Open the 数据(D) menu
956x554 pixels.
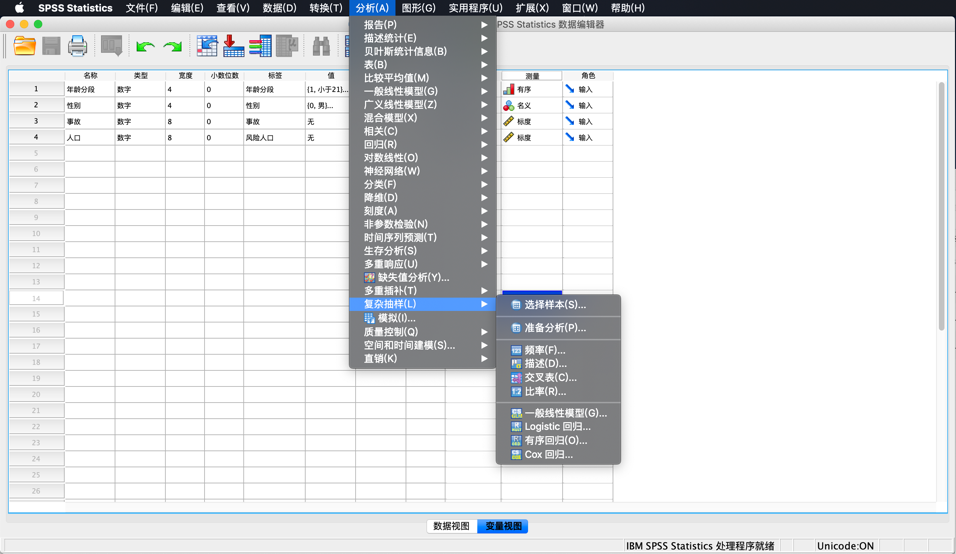coord(279,8)
